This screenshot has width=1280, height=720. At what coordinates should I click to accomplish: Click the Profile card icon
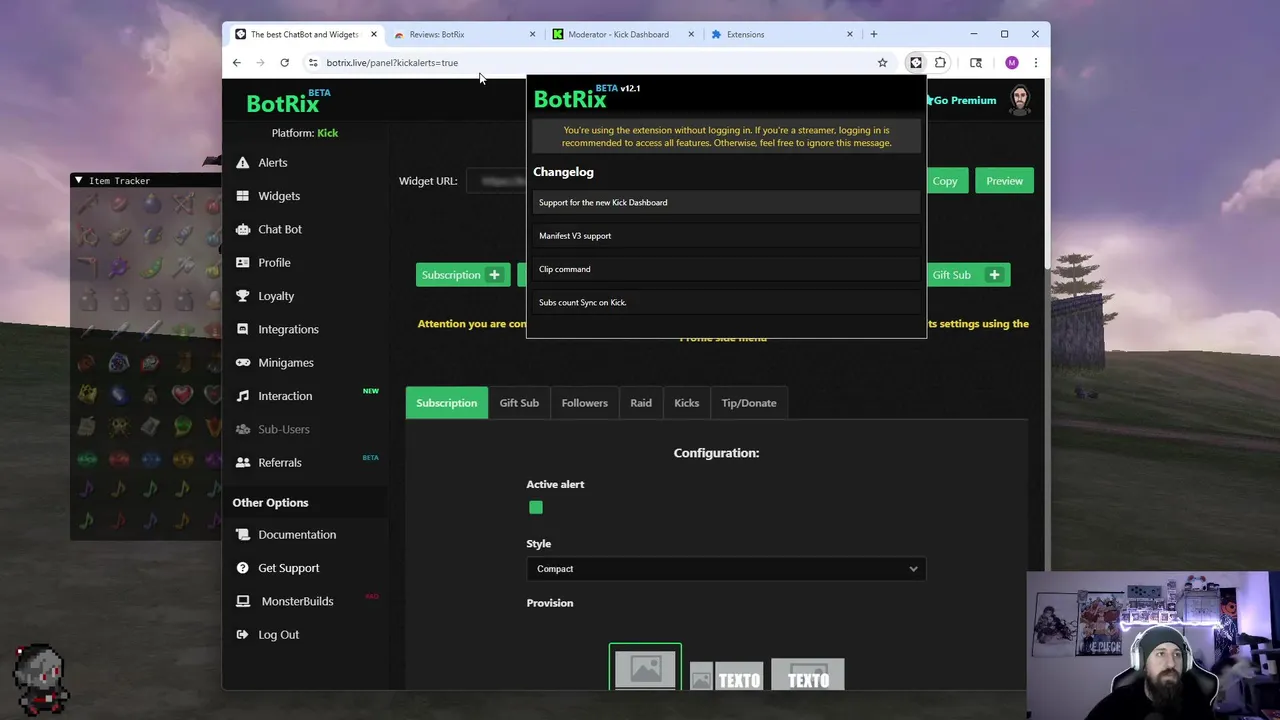(242, 262)
